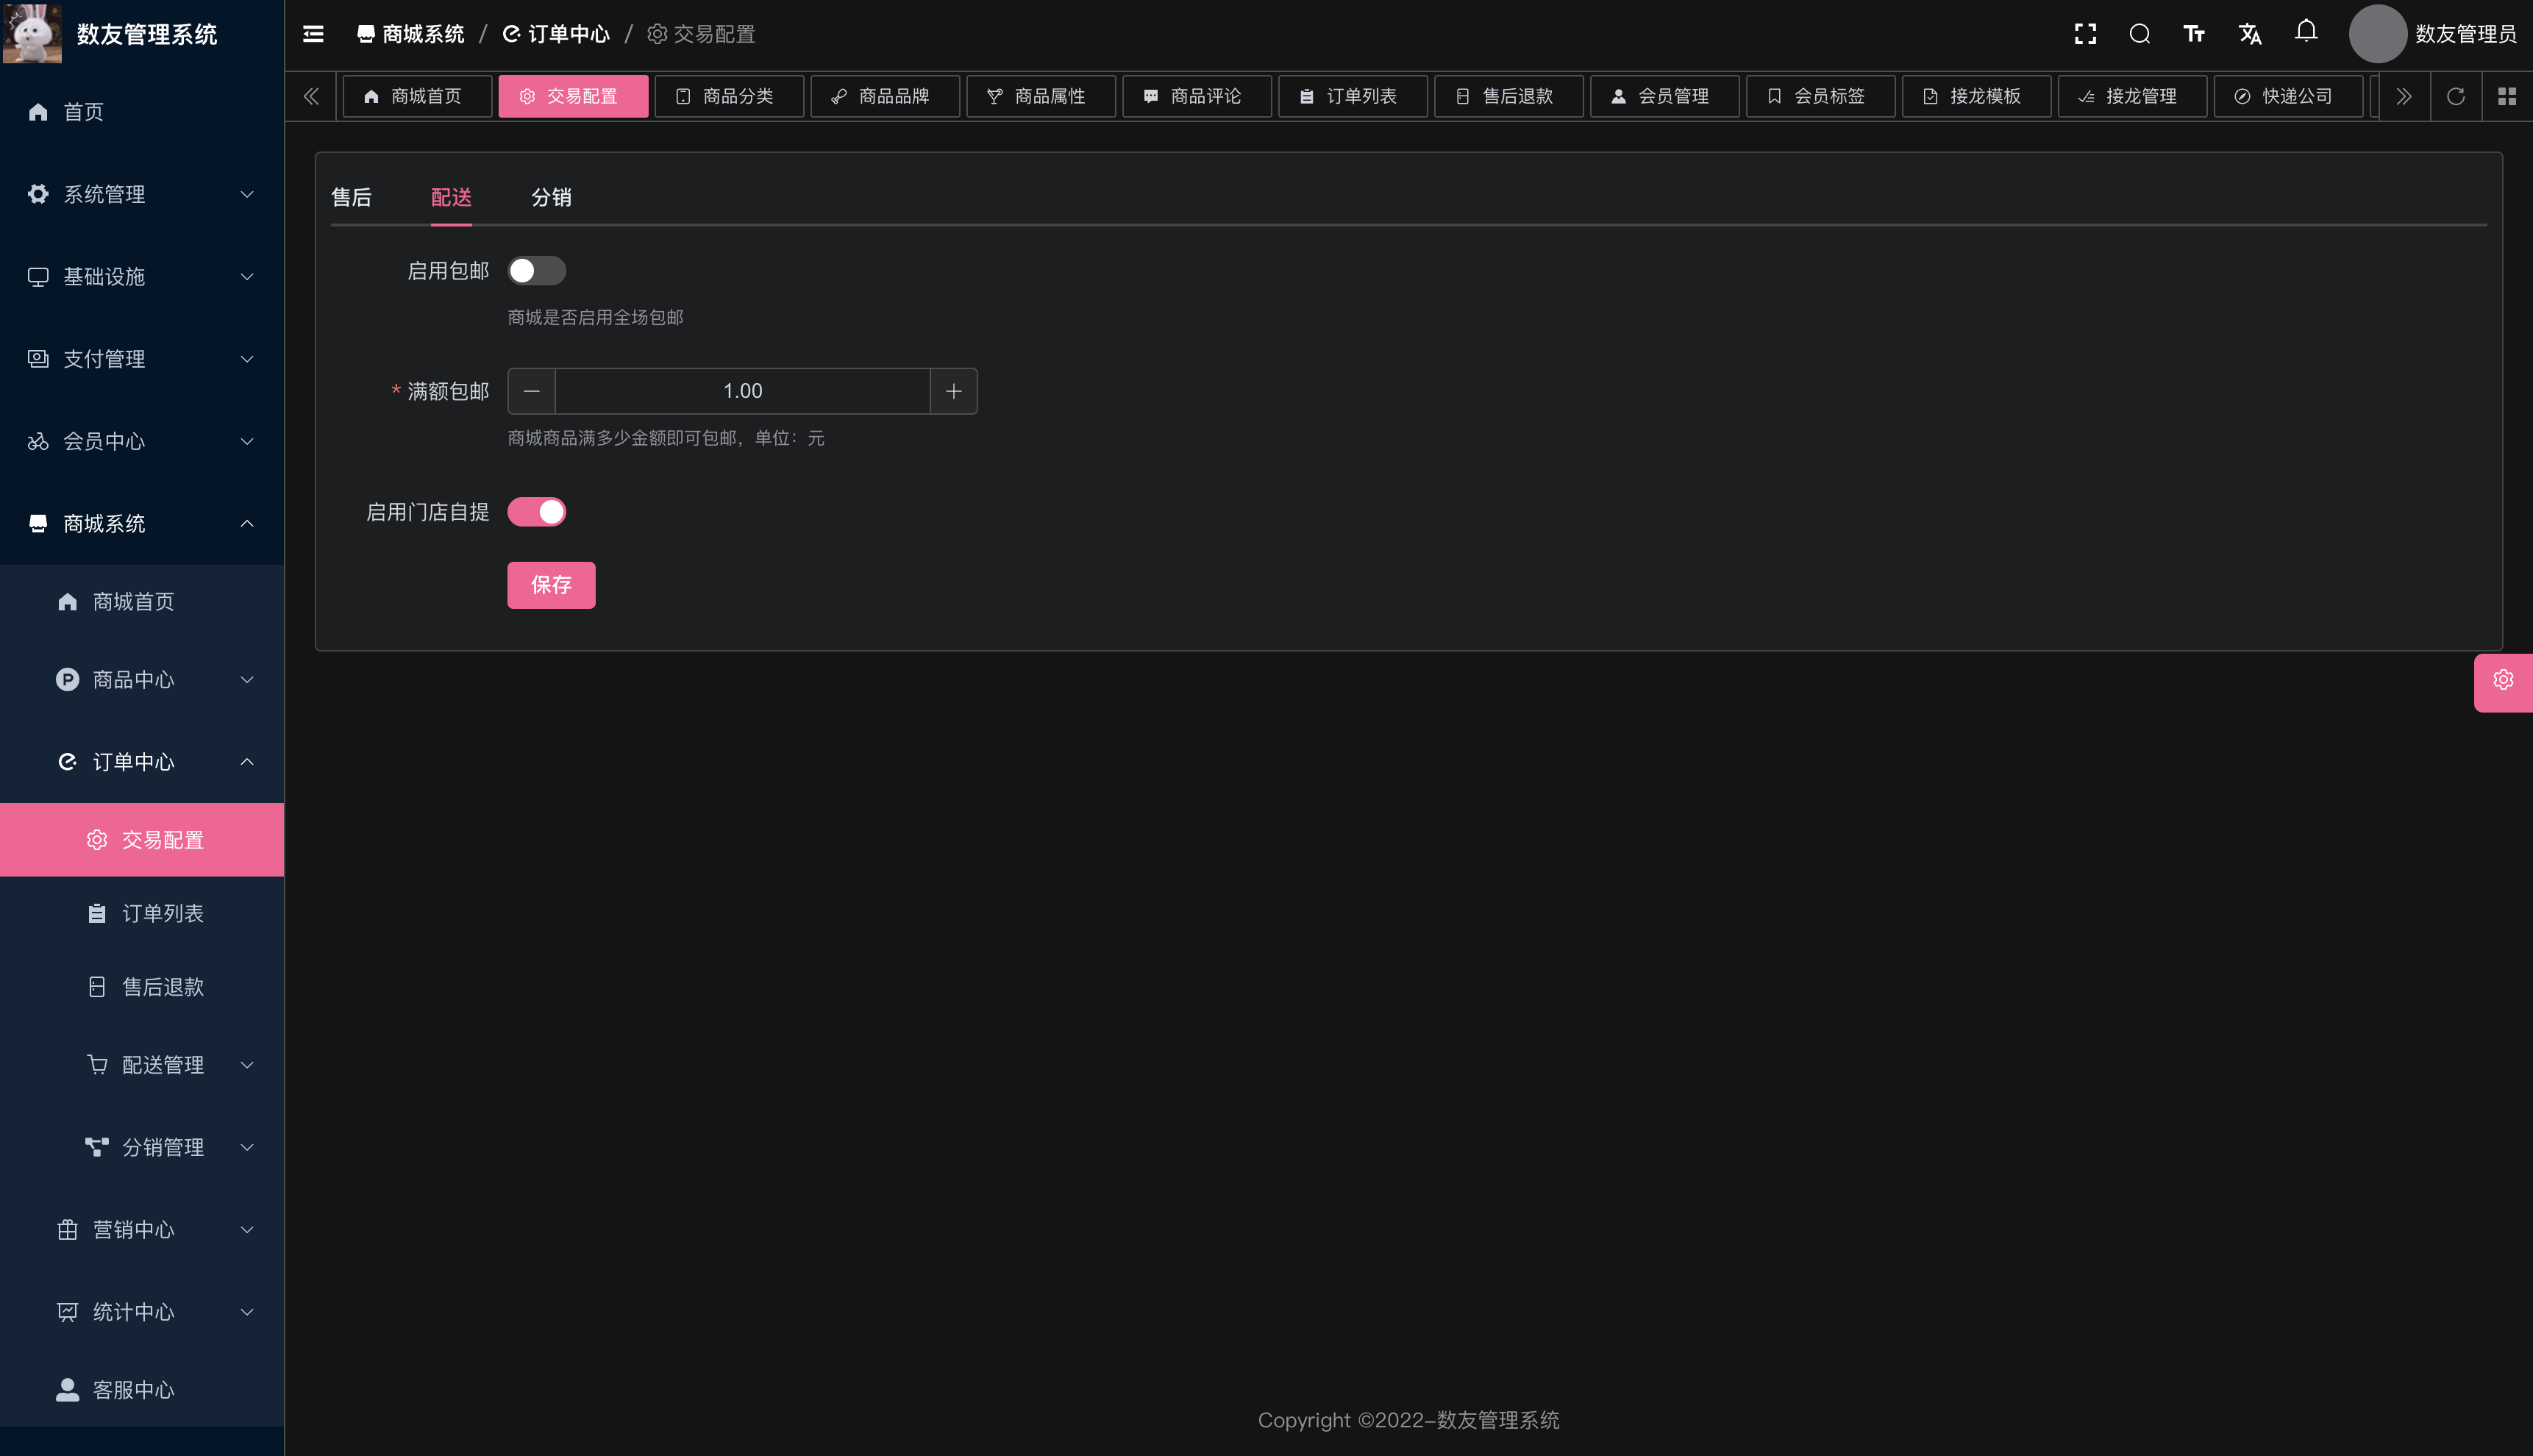This screenshot has height=1456, width=2533.
Task: Click 交易配置 breadcrumb item
Action: click(701, 34)
